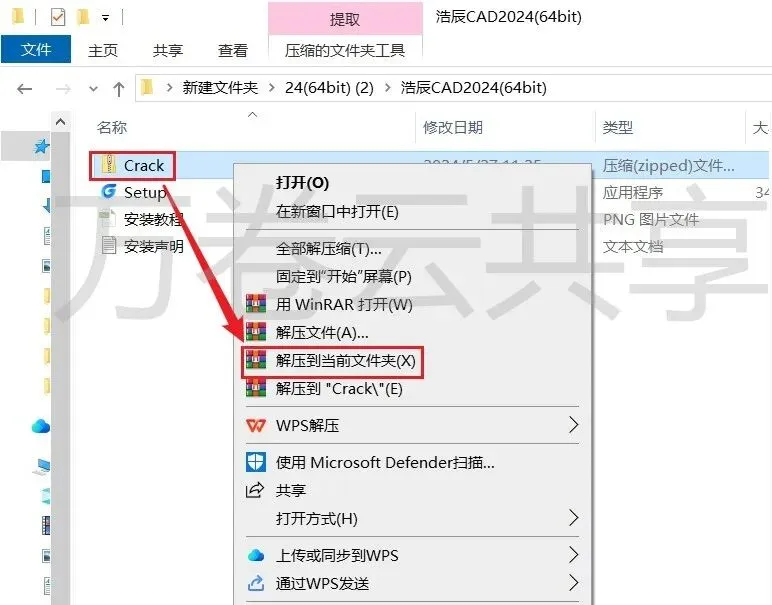This screenshot has height=605, width=772.
Task: Expand chevron after 24(64bit) (2) breadcrumb
Action: pyautogui.click(x=387, y=88)
